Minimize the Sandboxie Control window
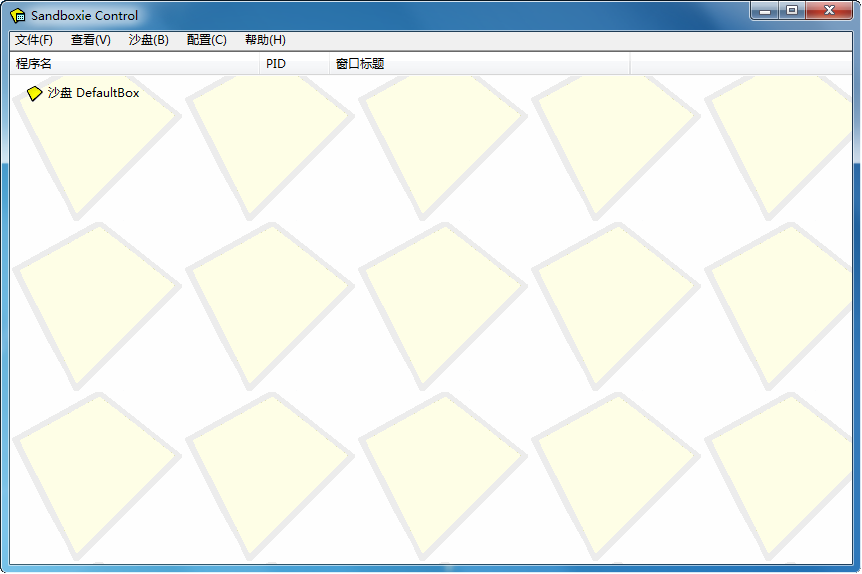Image resolution: width=862 pixels, height=574 pixels. point(767,10)
